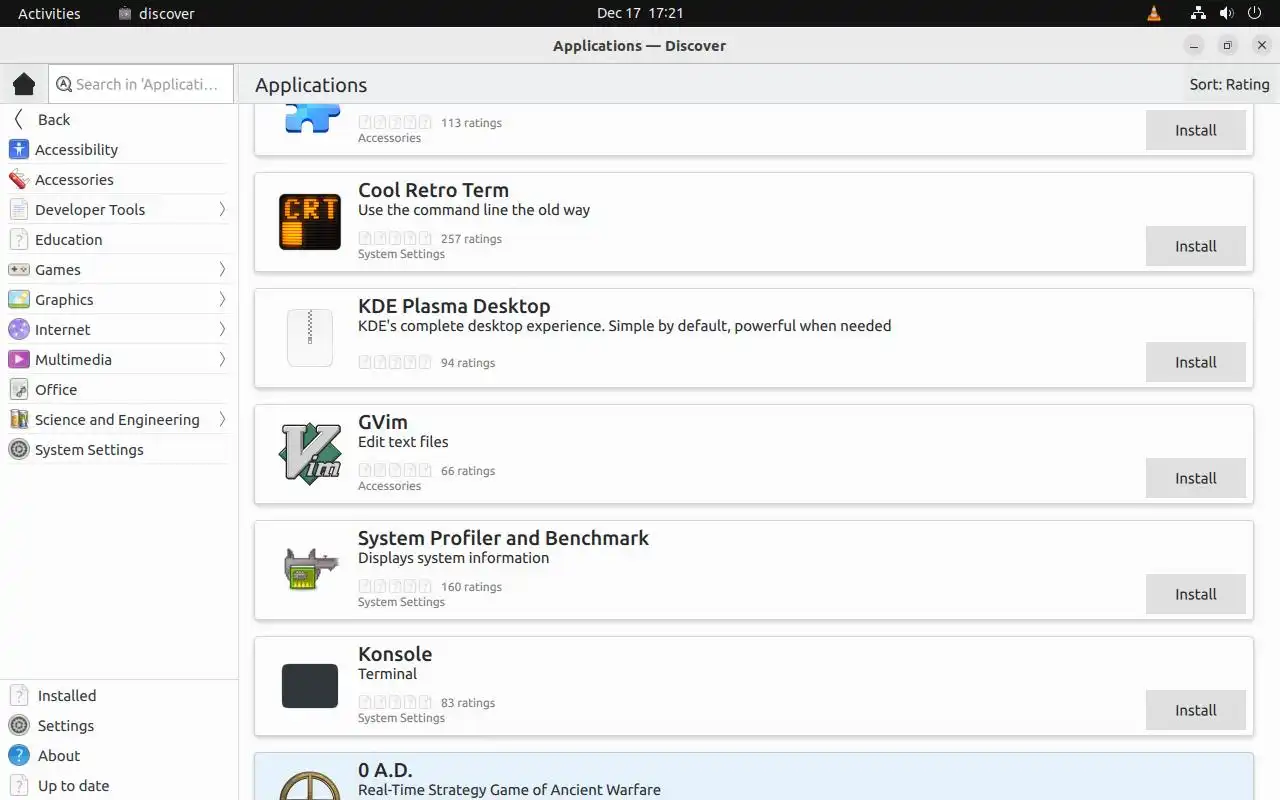Click the 257 ratings text
This screenshot has height=800, width=1280.
click(x=471, y=239)
